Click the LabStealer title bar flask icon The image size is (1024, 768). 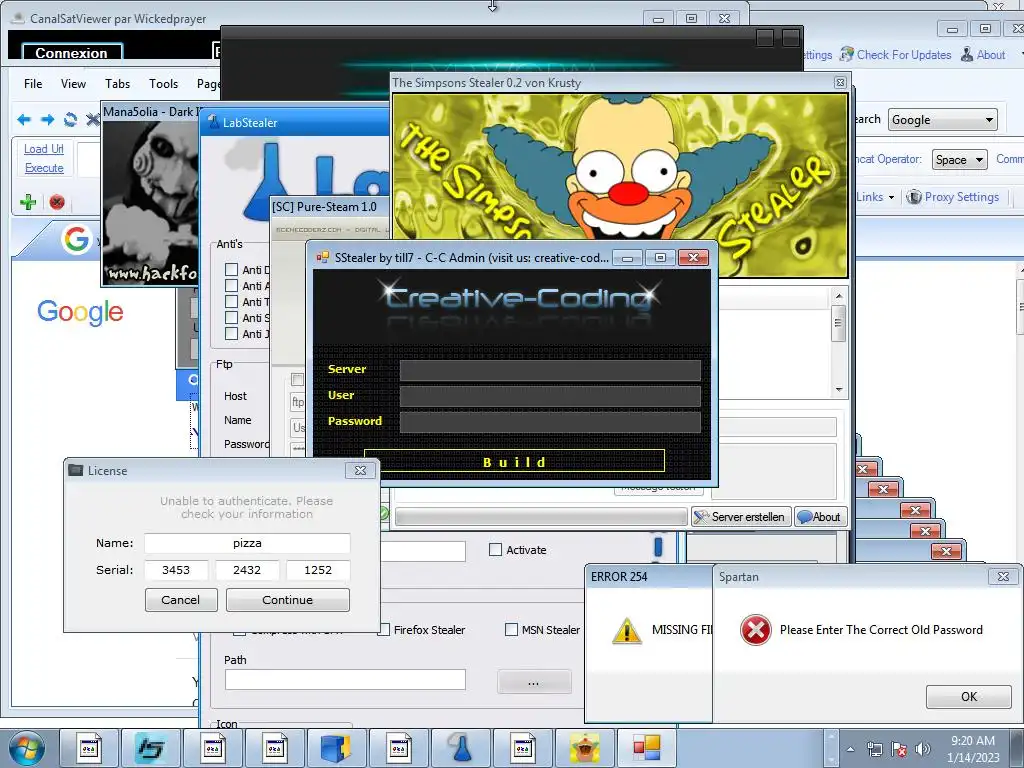point(213,121)
